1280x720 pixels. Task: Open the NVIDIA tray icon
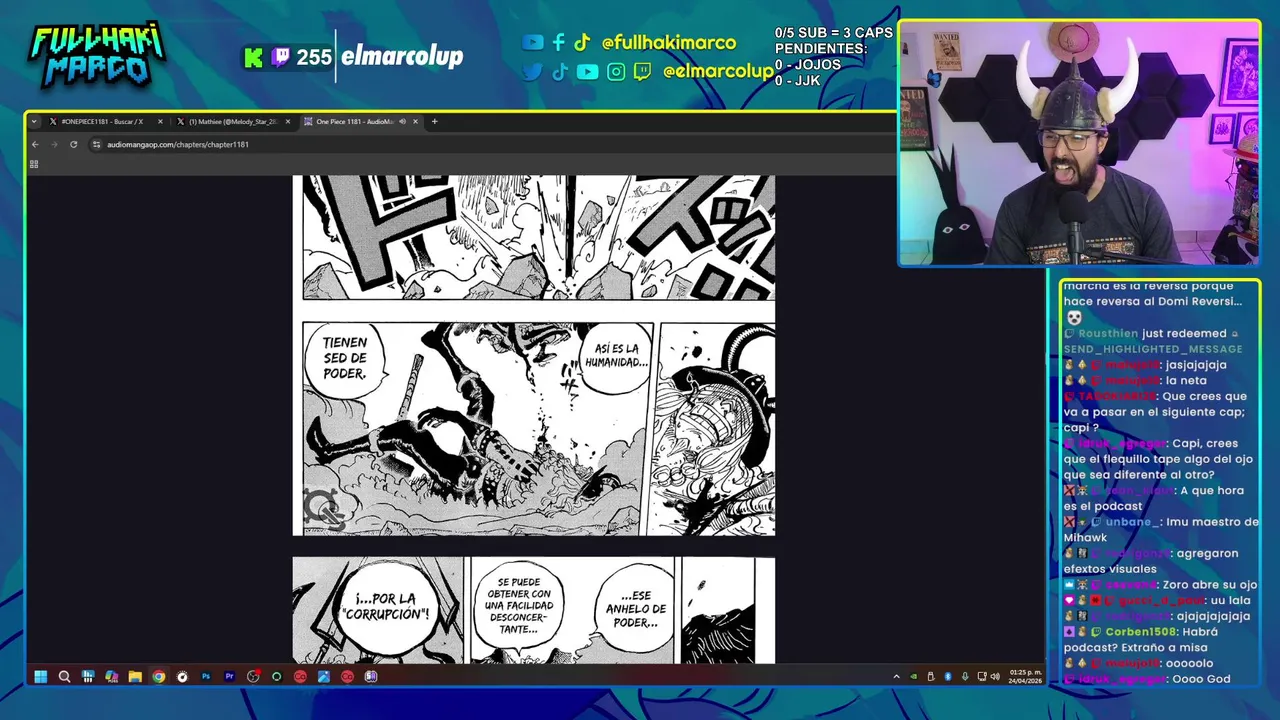(914, 677)
